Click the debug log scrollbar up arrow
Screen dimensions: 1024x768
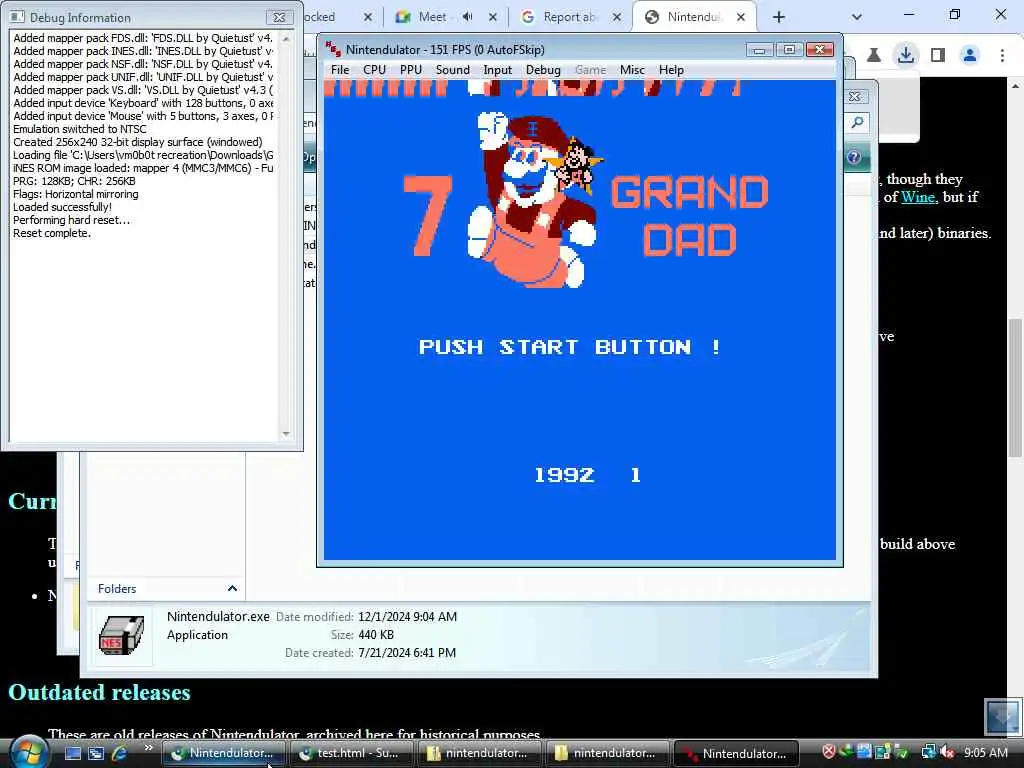(x=285, y=39)
